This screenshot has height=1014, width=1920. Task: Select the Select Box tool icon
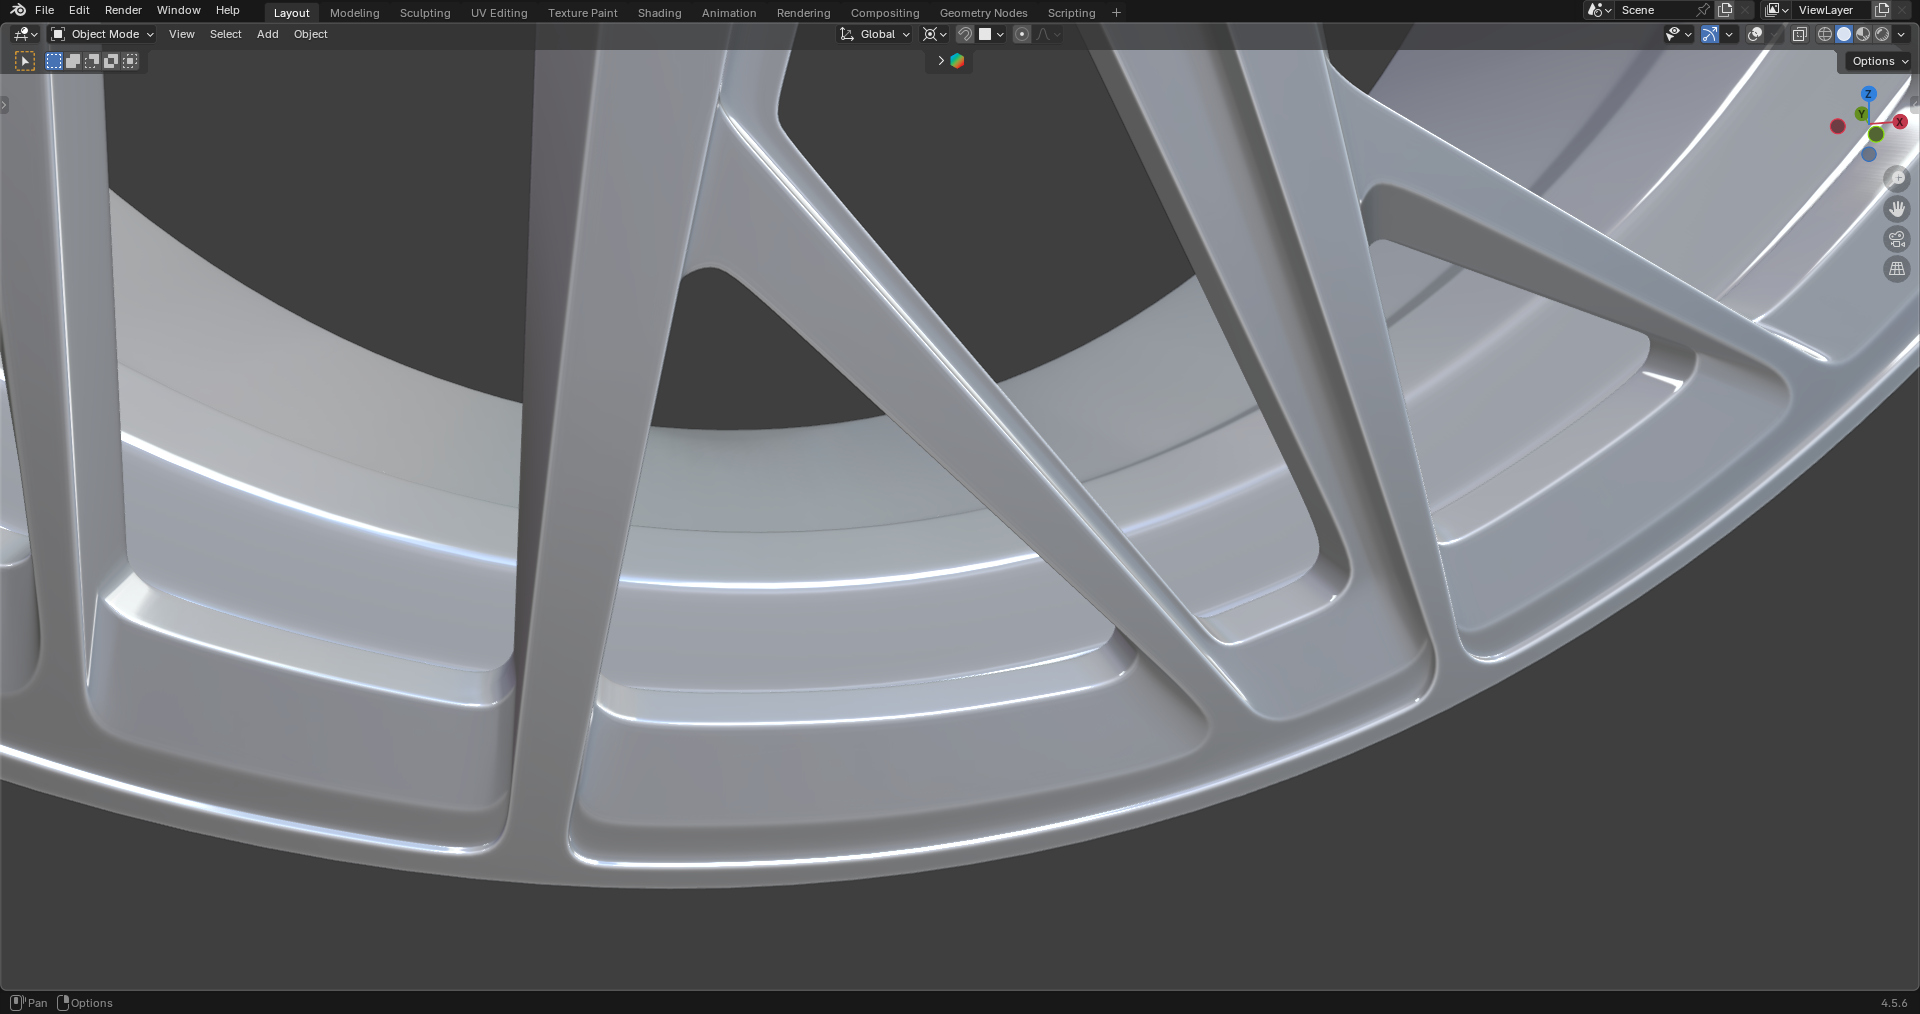tap(25, 61)
